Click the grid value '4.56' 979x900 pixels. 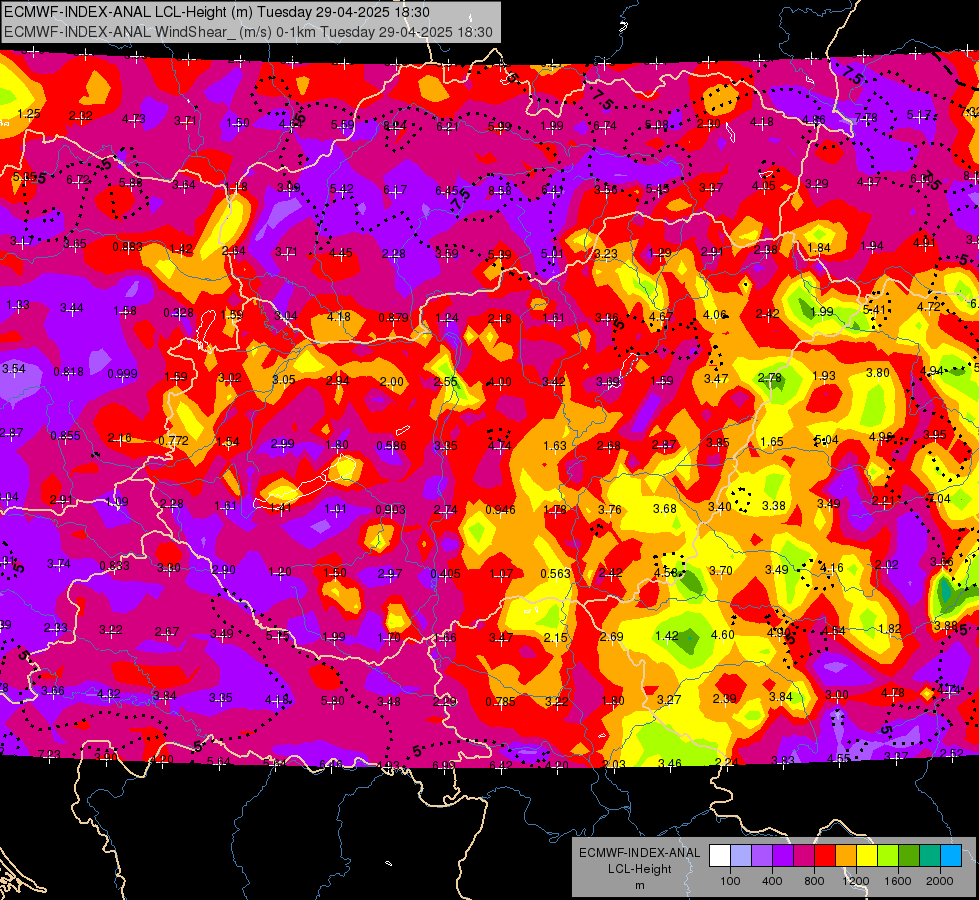666,573
